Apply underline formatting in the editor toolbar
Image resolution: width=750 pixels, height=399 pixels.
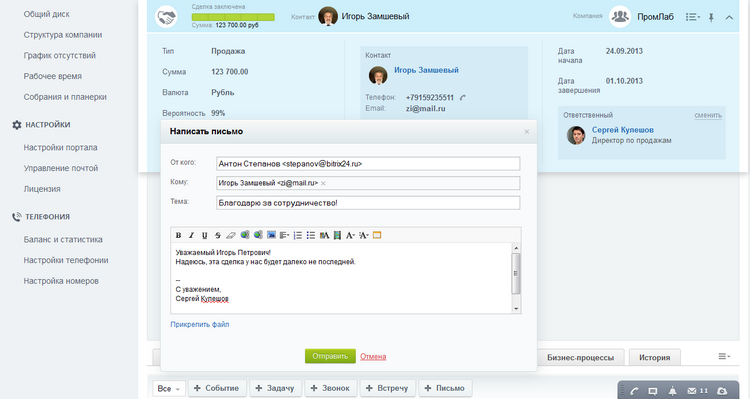205,235
